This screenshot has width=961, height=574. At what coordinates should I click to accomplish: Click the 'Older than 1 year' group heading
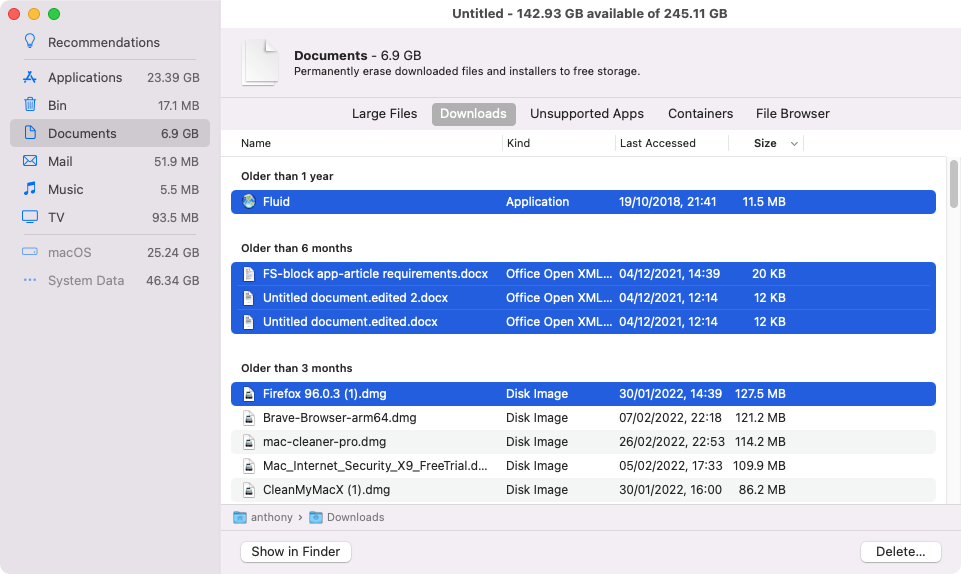[x=287, y=176]
